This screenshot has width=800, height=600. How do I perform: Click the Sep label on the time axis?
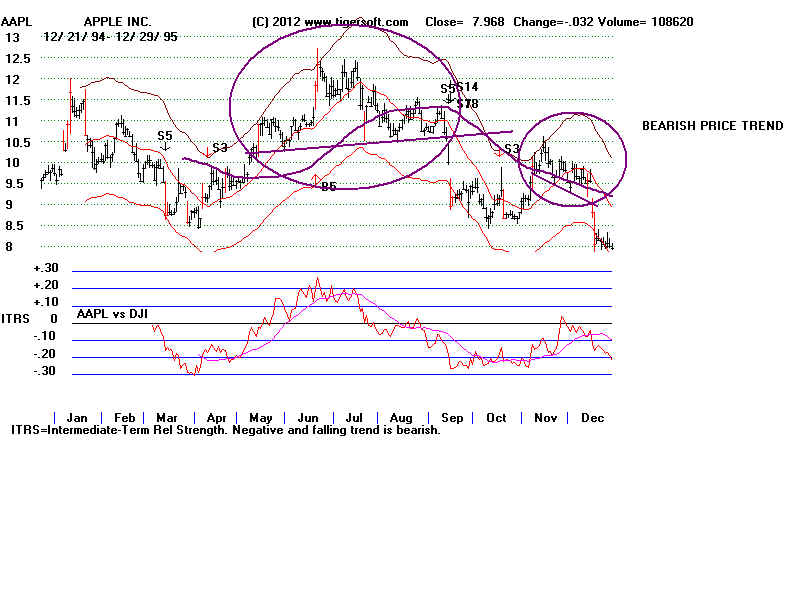pos(451,417)
